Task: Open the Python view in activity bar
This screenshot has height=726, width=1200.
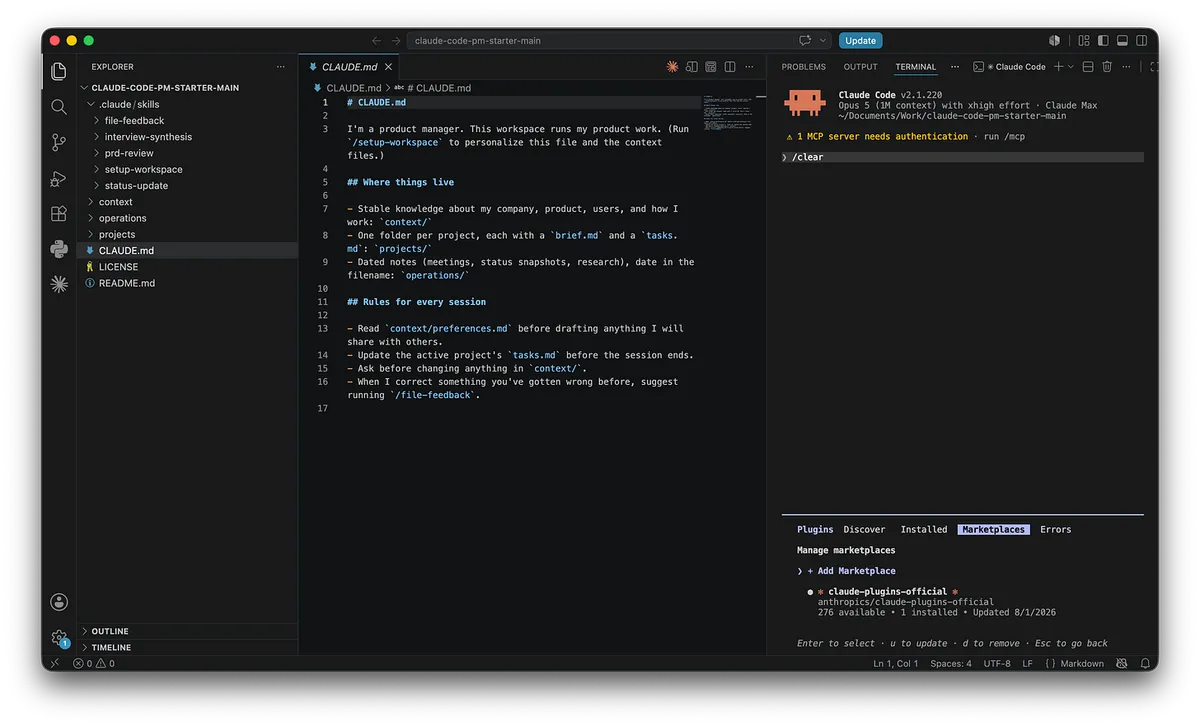Action: tap(59, 249)
